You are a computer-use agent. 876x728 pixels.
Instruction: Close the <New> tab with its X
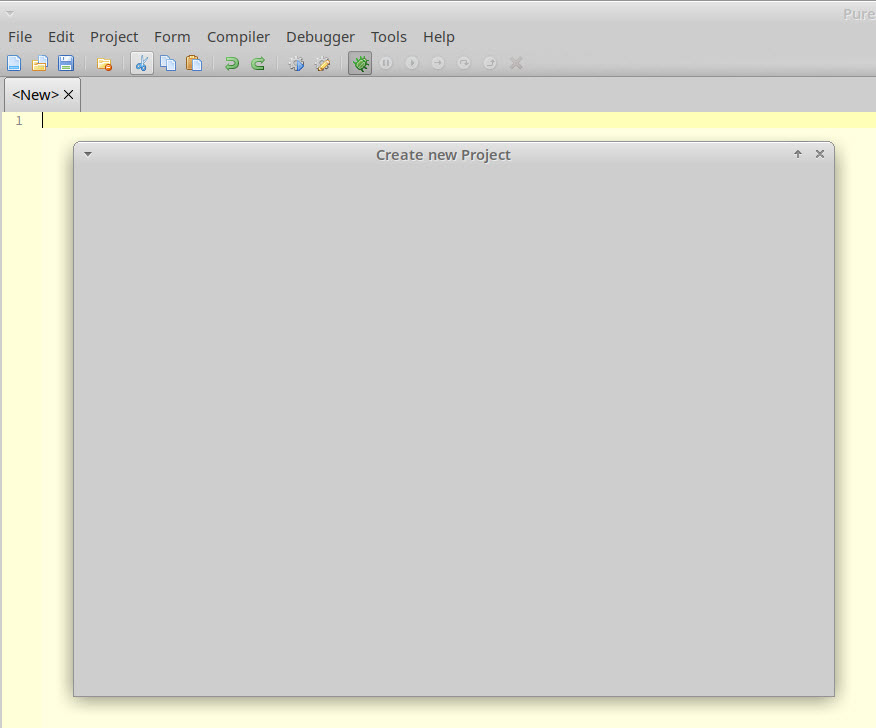point(69,95)
